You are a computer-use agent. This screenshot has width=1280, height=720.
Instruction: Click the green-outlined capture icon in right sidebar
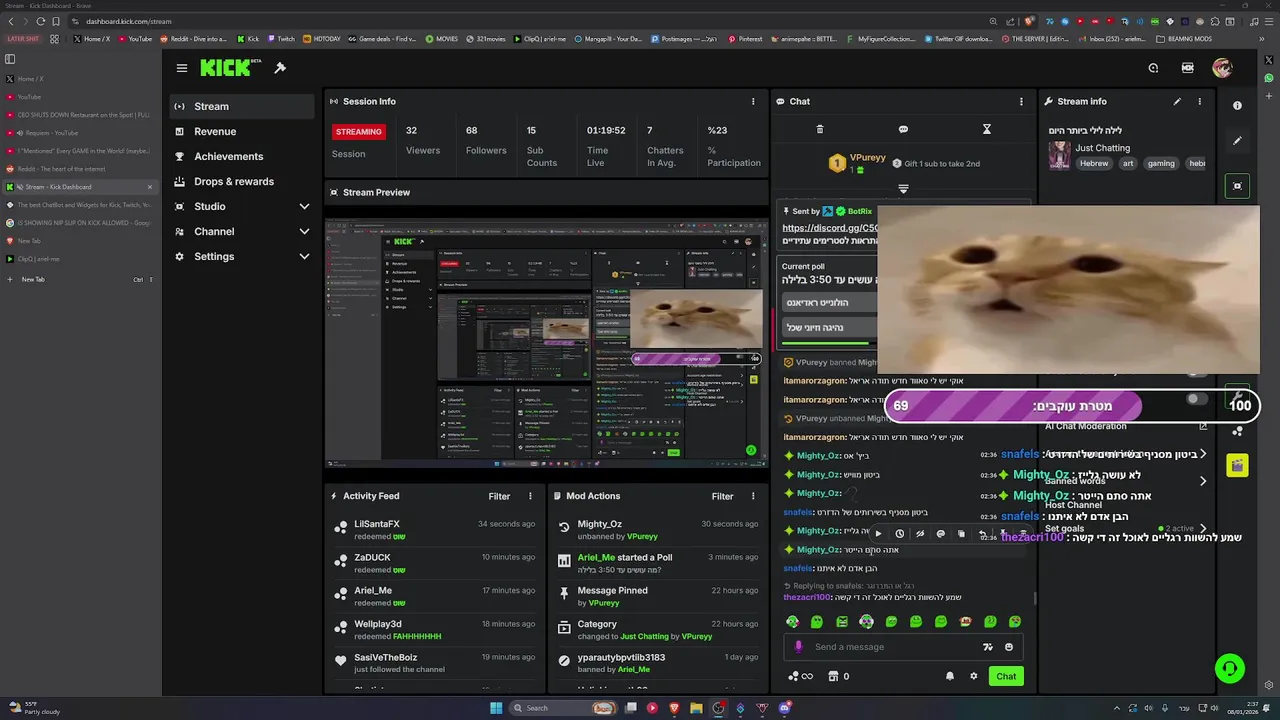click(x=1237, y=186)
